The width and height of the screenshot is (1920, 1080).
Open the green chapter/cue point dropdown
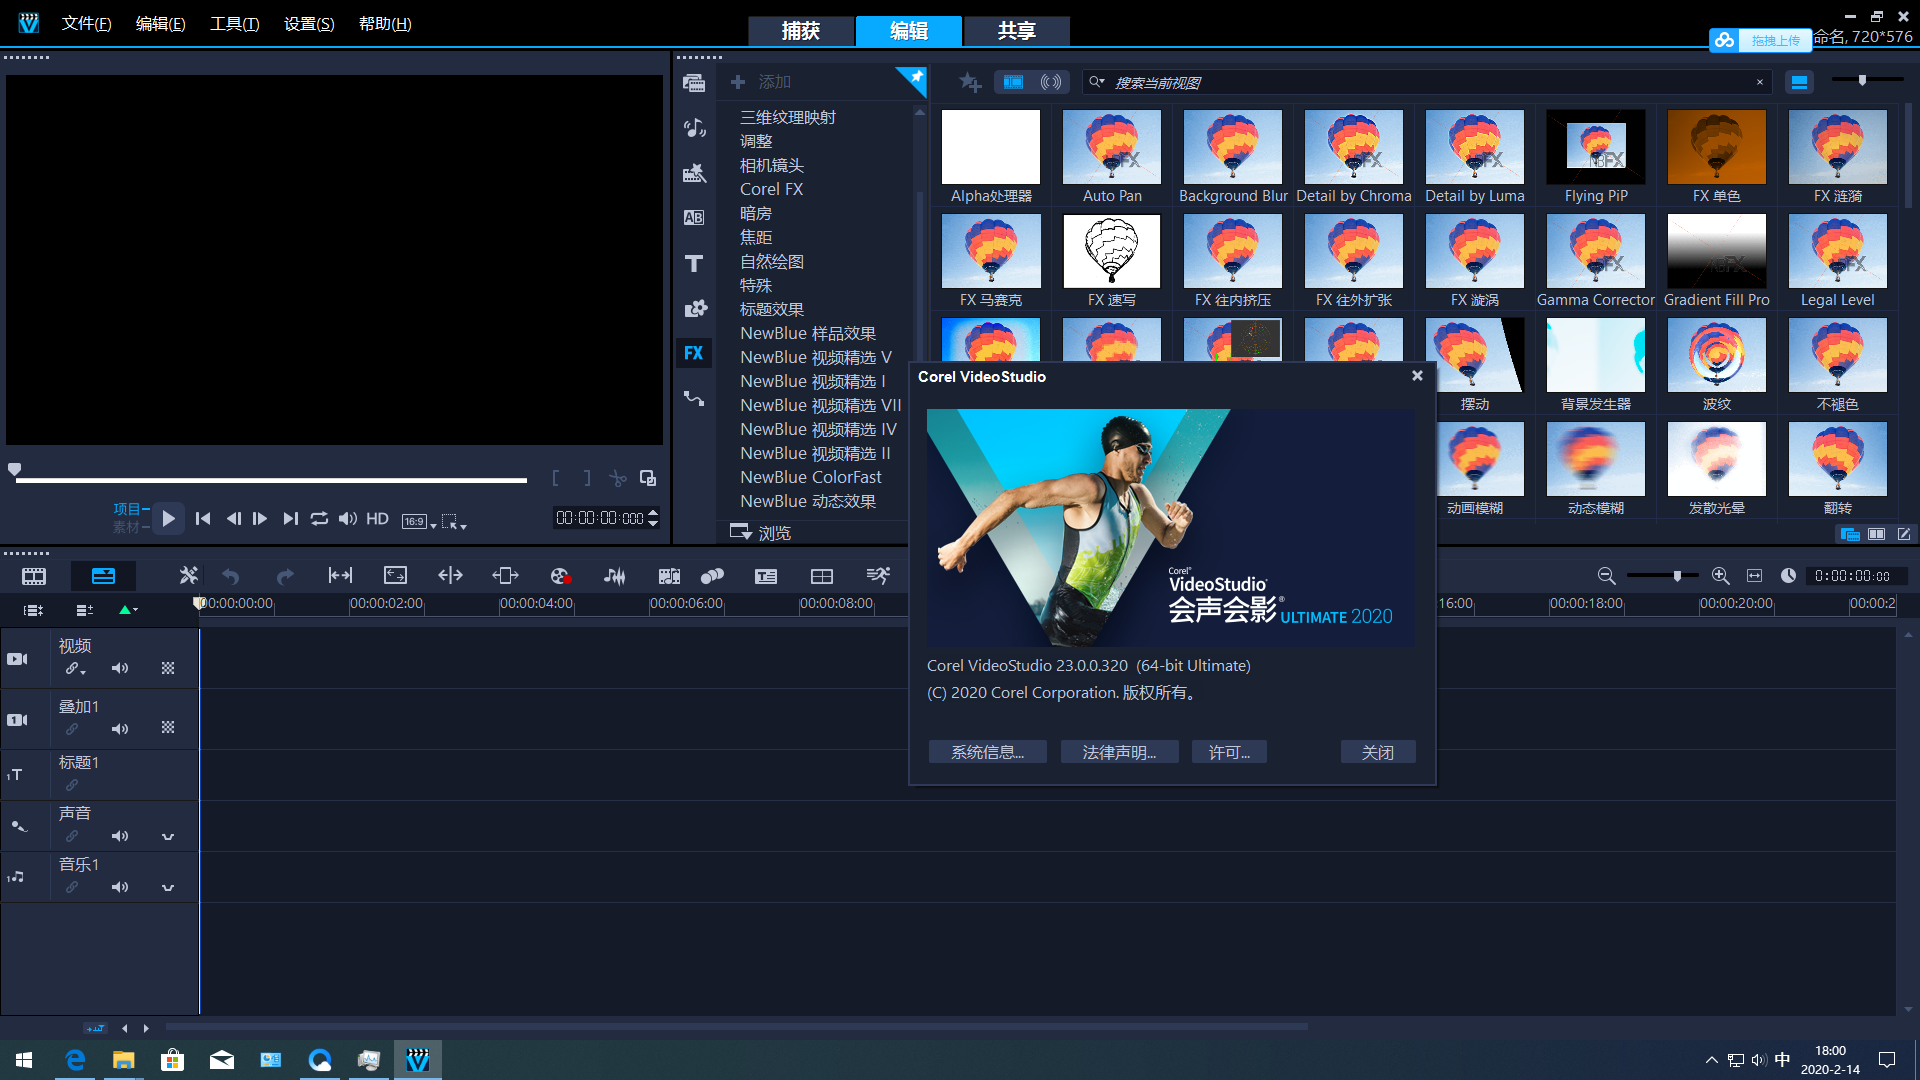pos(128,610)
